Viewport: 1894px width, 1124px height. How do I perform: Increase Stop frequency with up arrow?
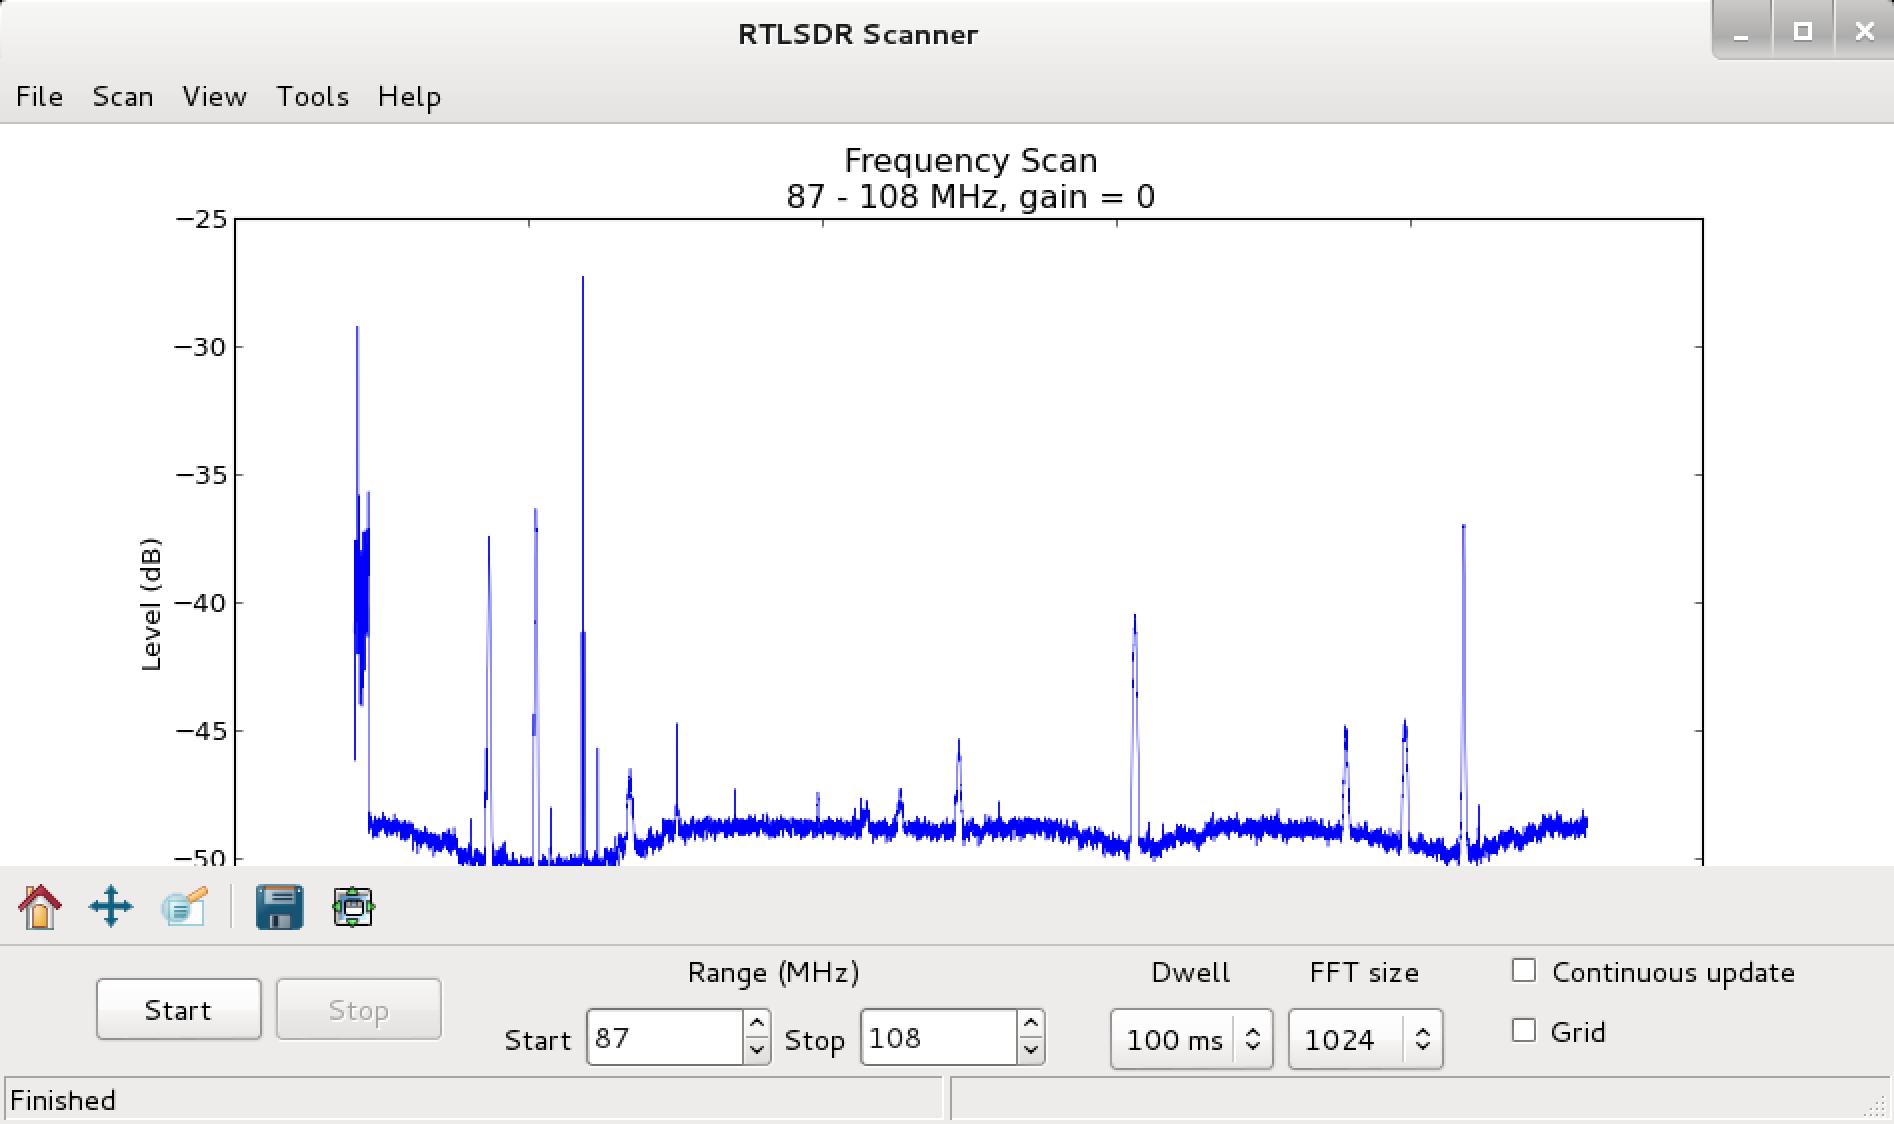(1031, 1024)
